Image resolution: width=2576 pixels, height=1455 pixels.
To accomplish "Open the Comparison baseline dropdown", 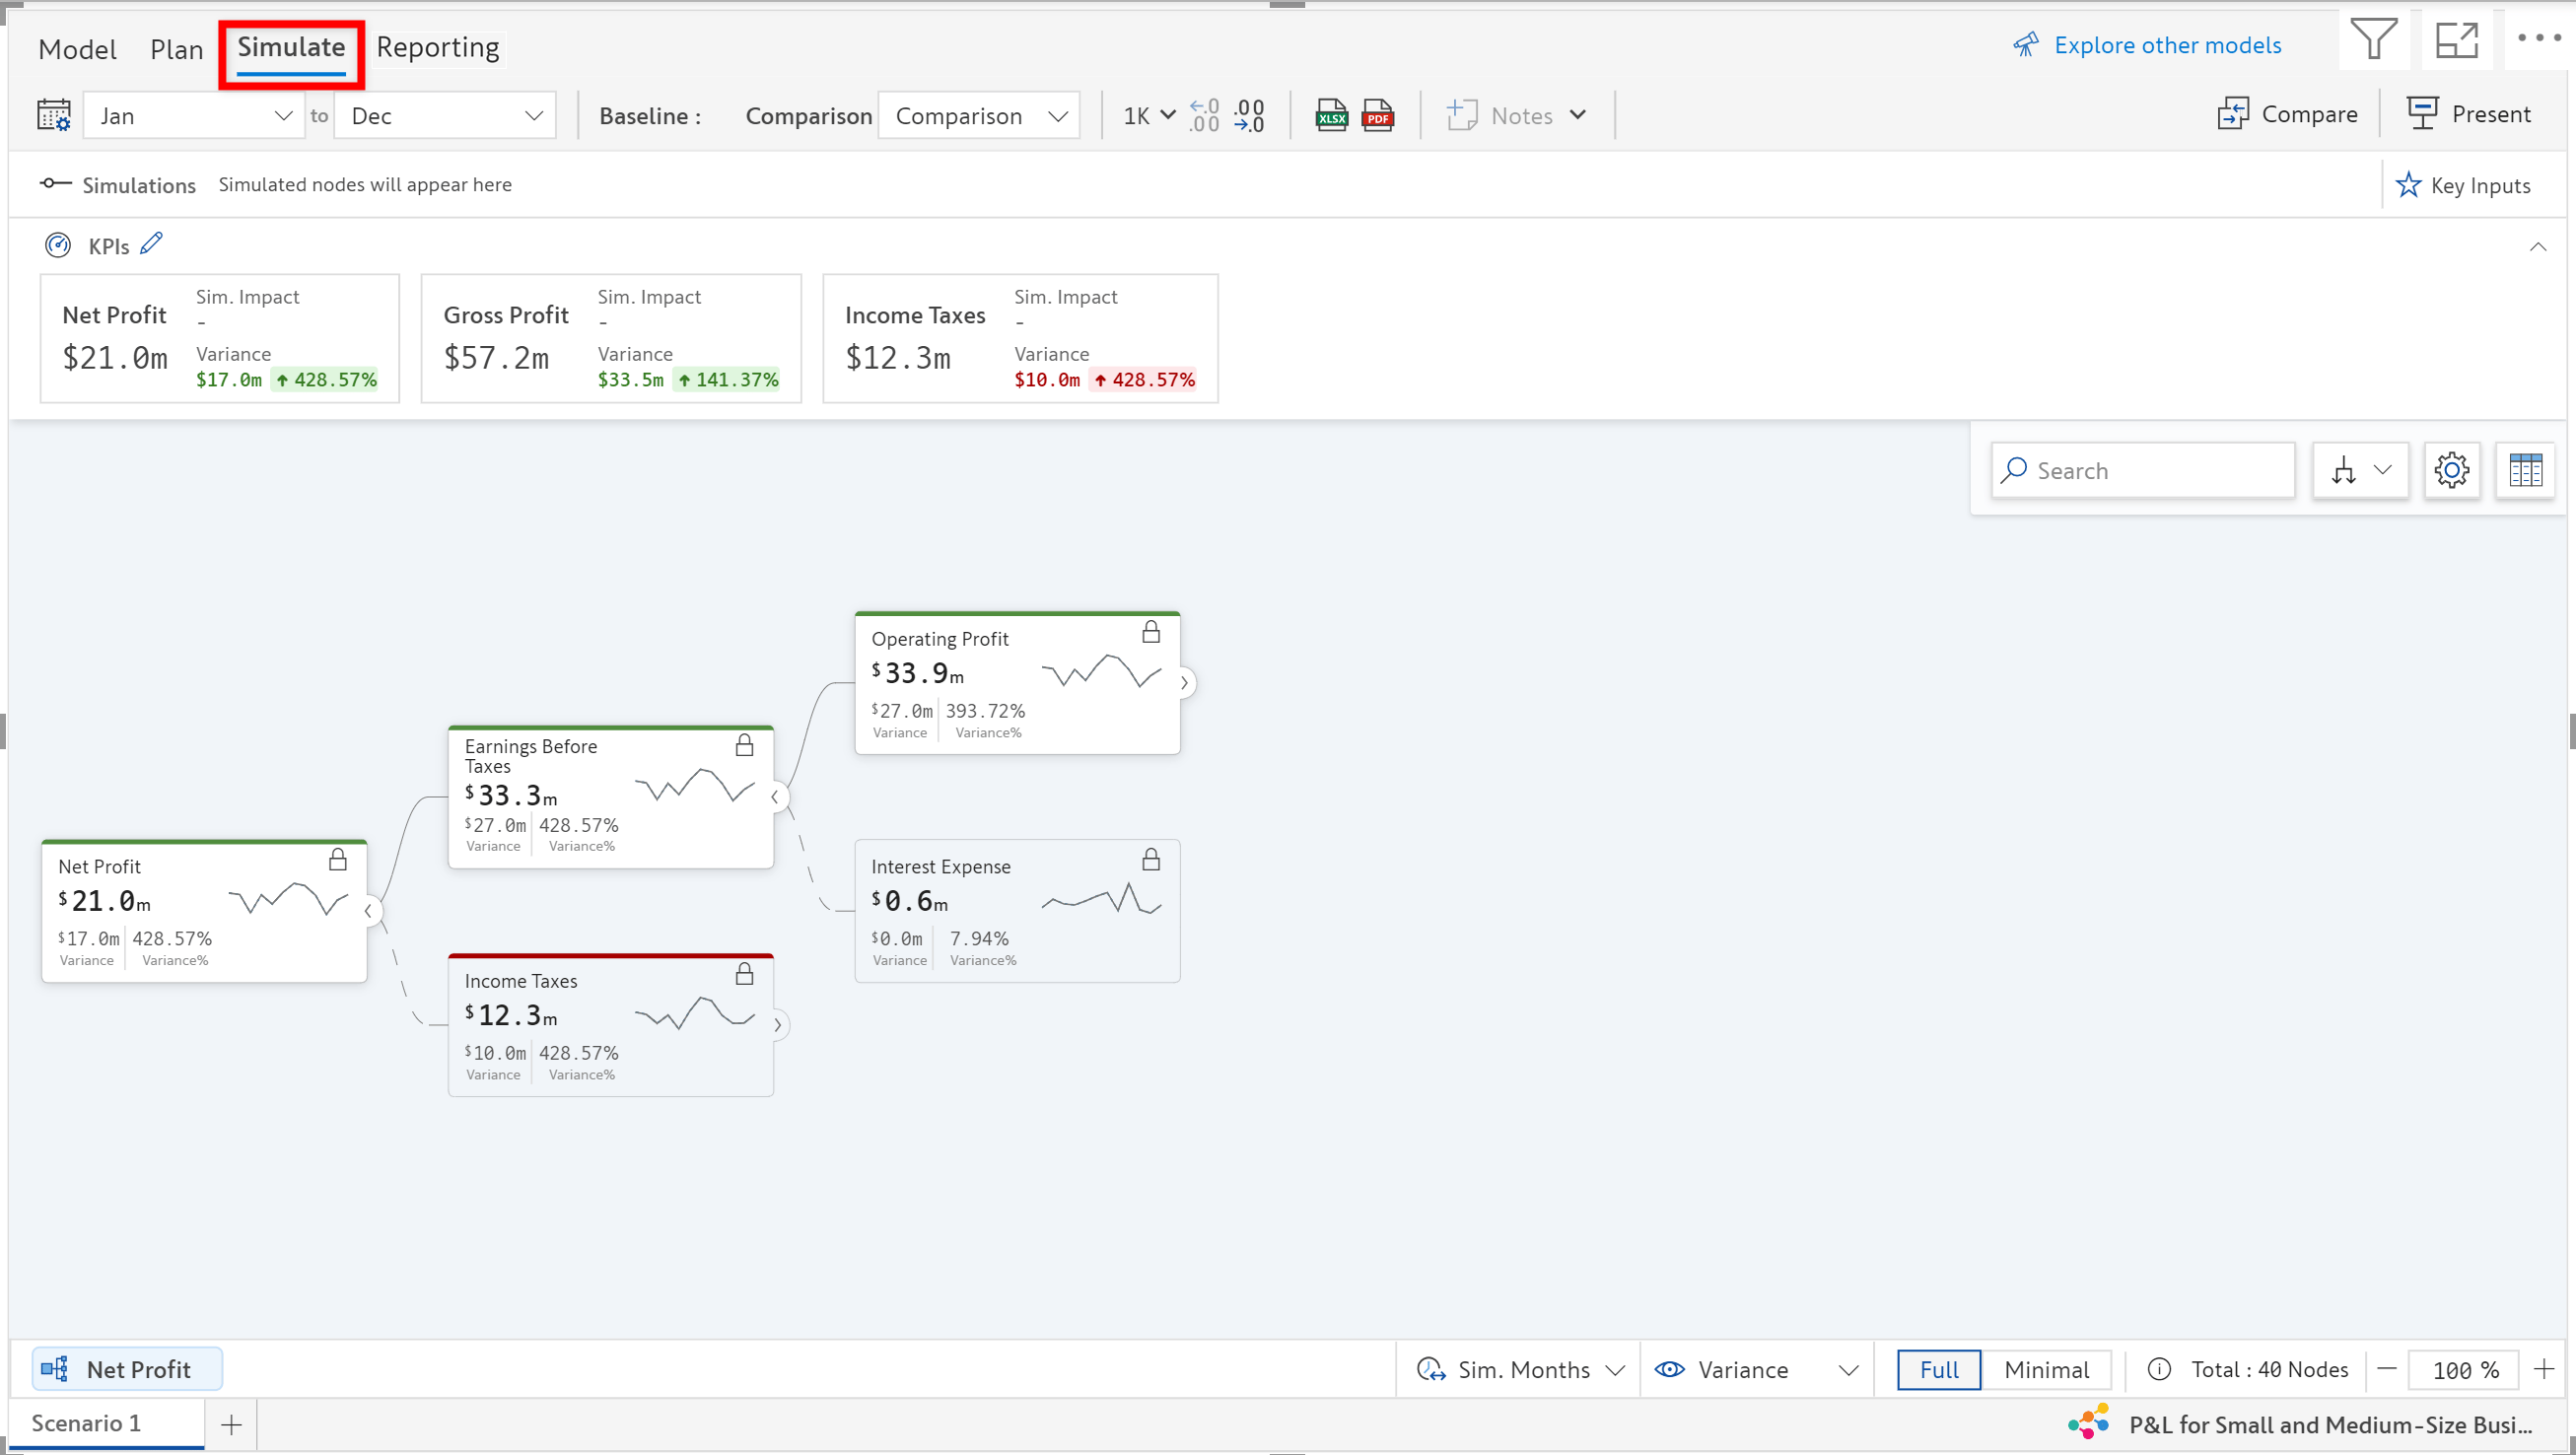I will (979, 116).
